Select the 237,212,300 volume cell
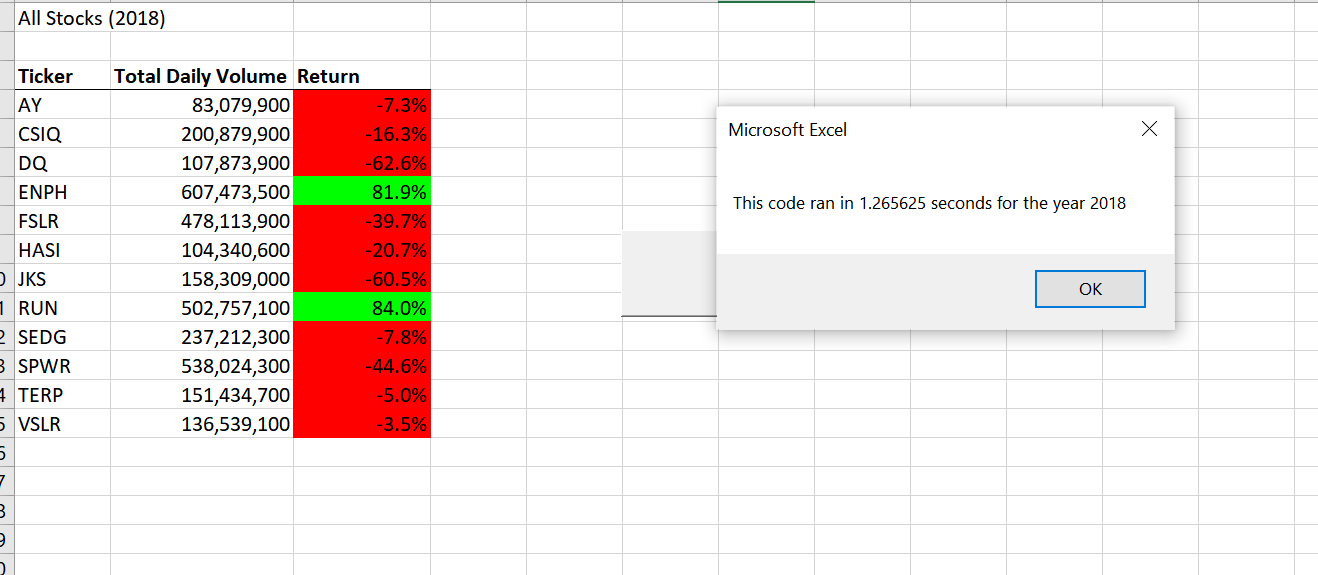The width and height of the screenshot is (1318, 575). 202,337
